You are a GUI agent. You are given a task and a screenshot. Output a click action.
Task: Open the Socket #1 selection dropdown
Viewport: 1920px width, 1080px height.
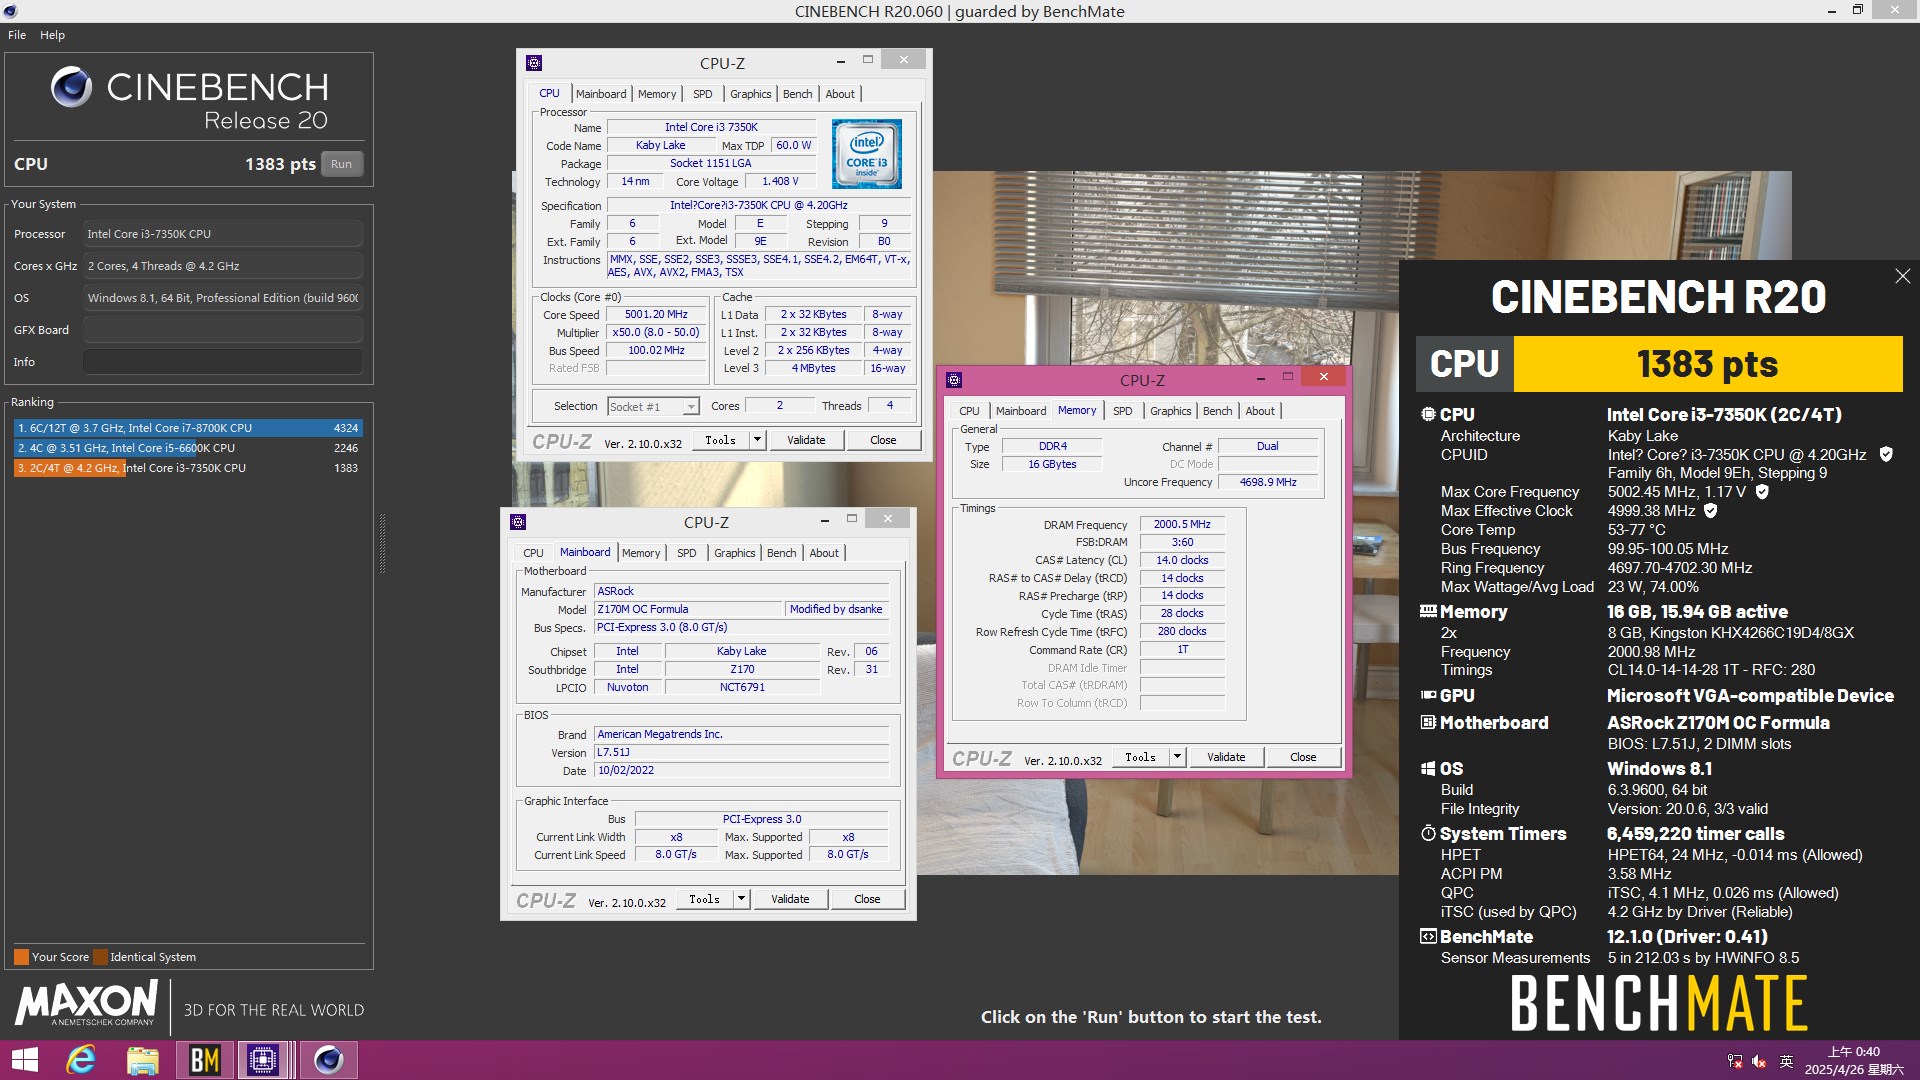(x=653, y=407)
